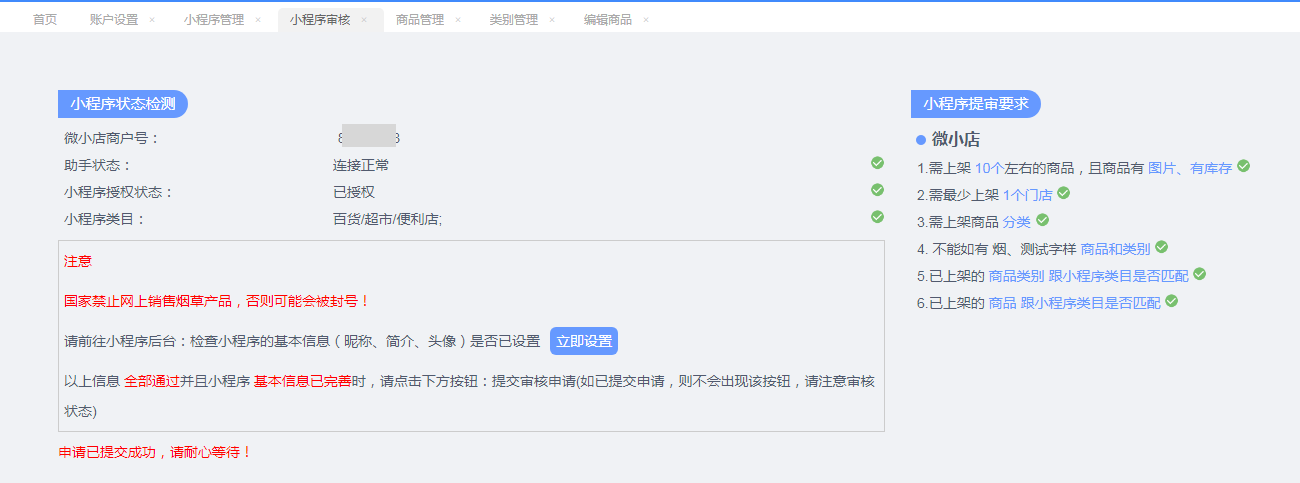Close the 编辑商品 tab

646,20
